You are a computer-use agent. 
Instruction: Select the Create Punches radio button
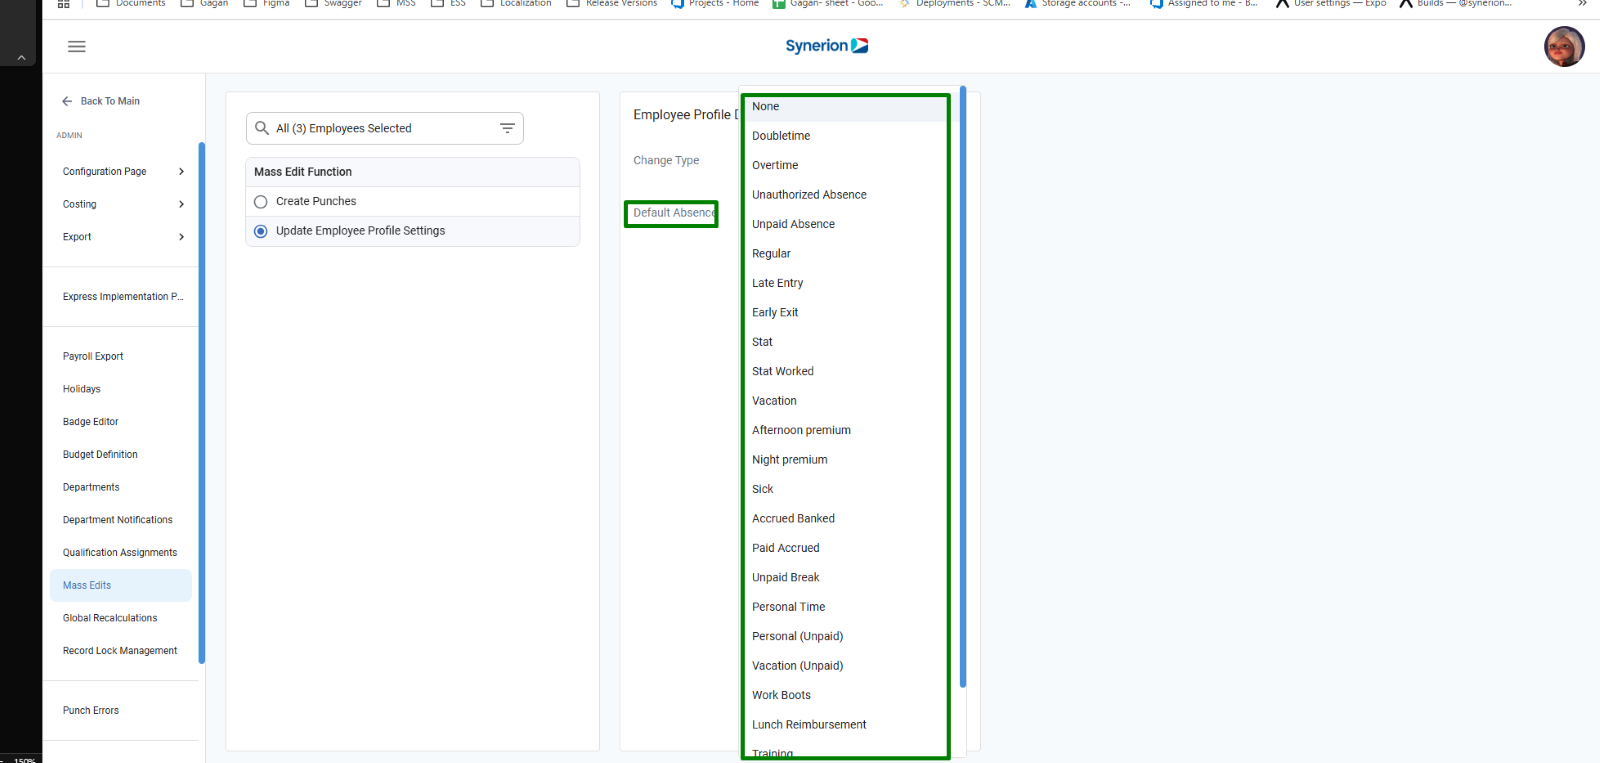coord(261,202)
